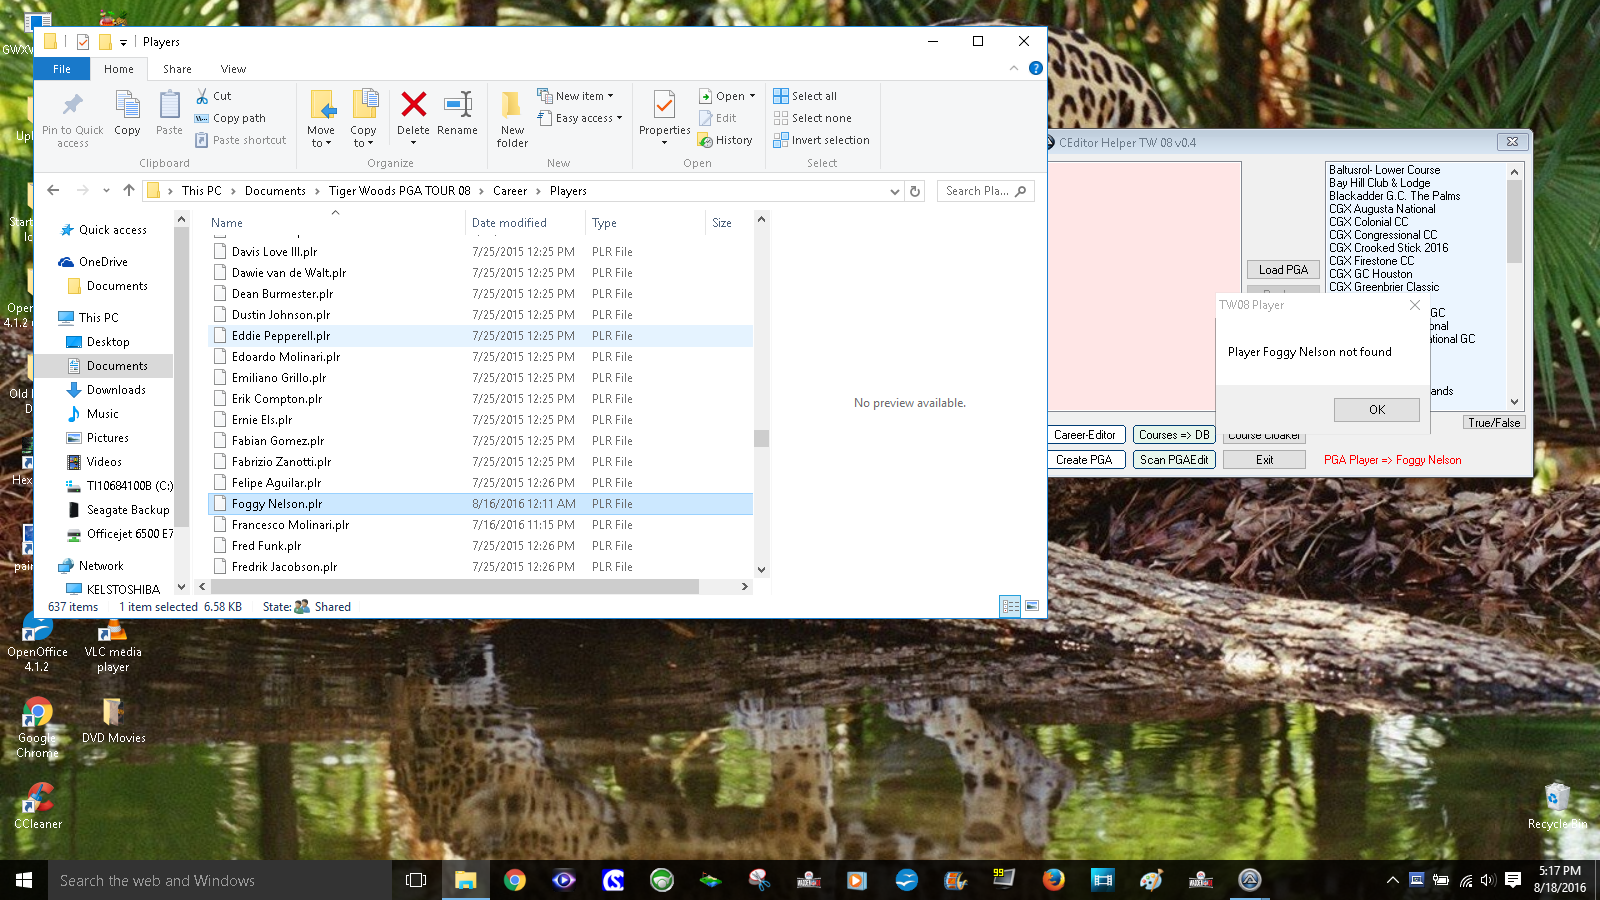The height and width of the screenshot is (900, 1600).
Task: Open CCleaner desktop shortcut
Action: [38, 805]
